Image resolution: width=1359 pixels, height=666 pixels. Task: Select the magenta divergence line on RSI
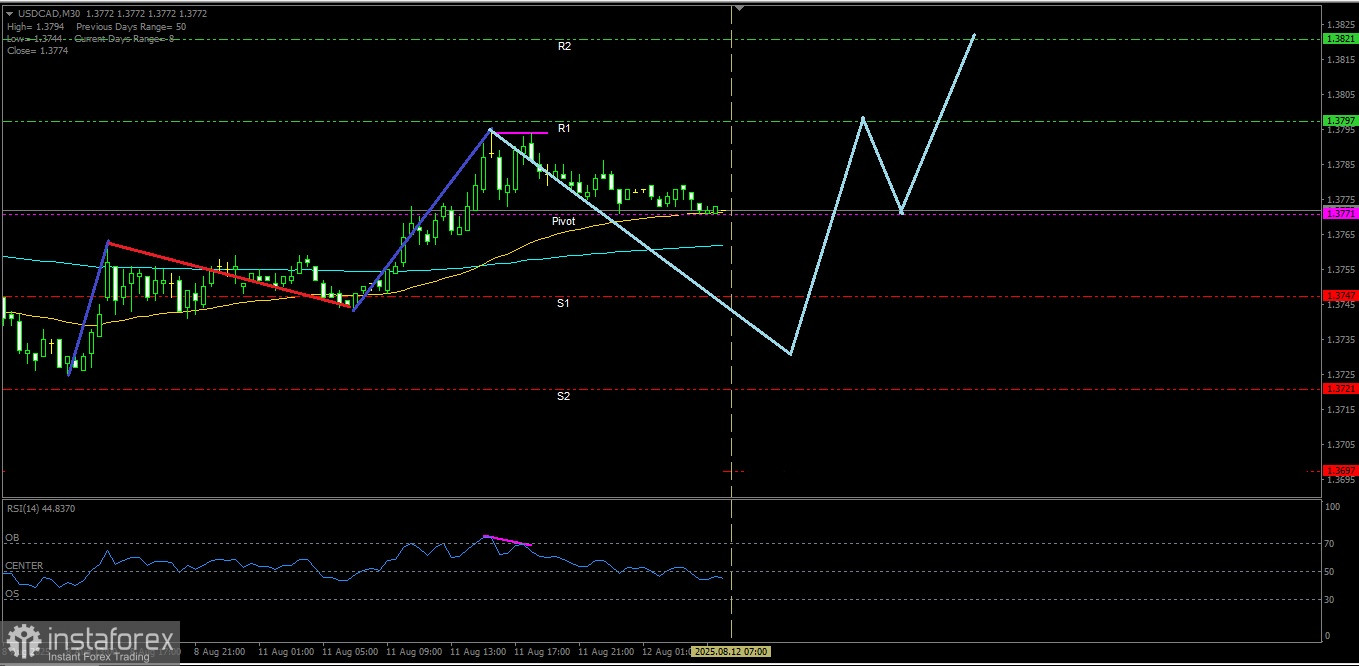[508, 541]
